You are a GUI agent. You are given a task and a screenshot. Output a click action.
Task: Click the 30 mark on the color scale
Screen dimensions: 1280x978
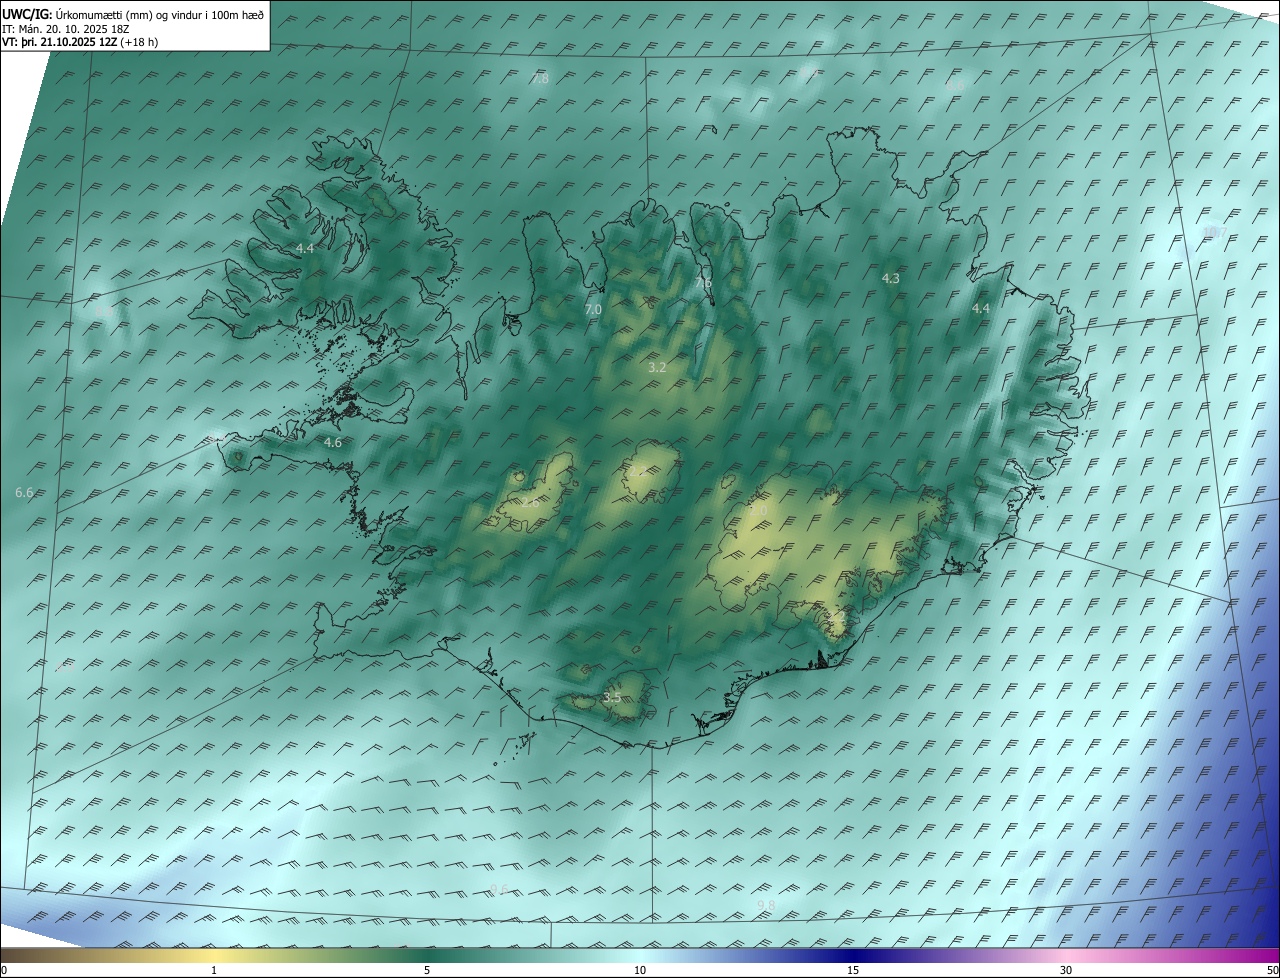(1066, 971)
